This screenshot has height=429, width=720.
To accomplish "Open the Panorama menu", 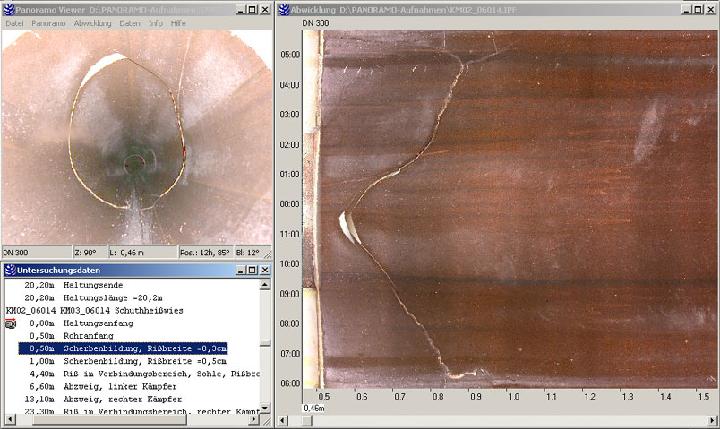I will [47, 23].
